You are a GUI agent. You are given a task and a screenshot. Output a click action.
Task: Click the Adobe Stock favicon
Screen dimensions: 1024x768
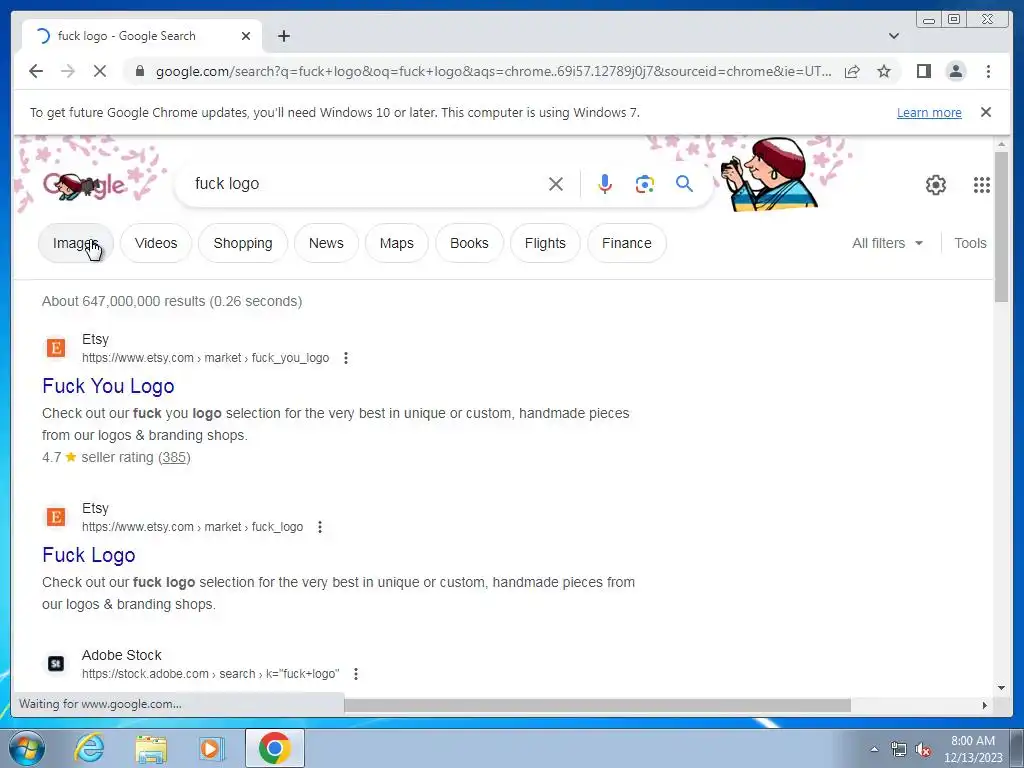pos(56,664)
